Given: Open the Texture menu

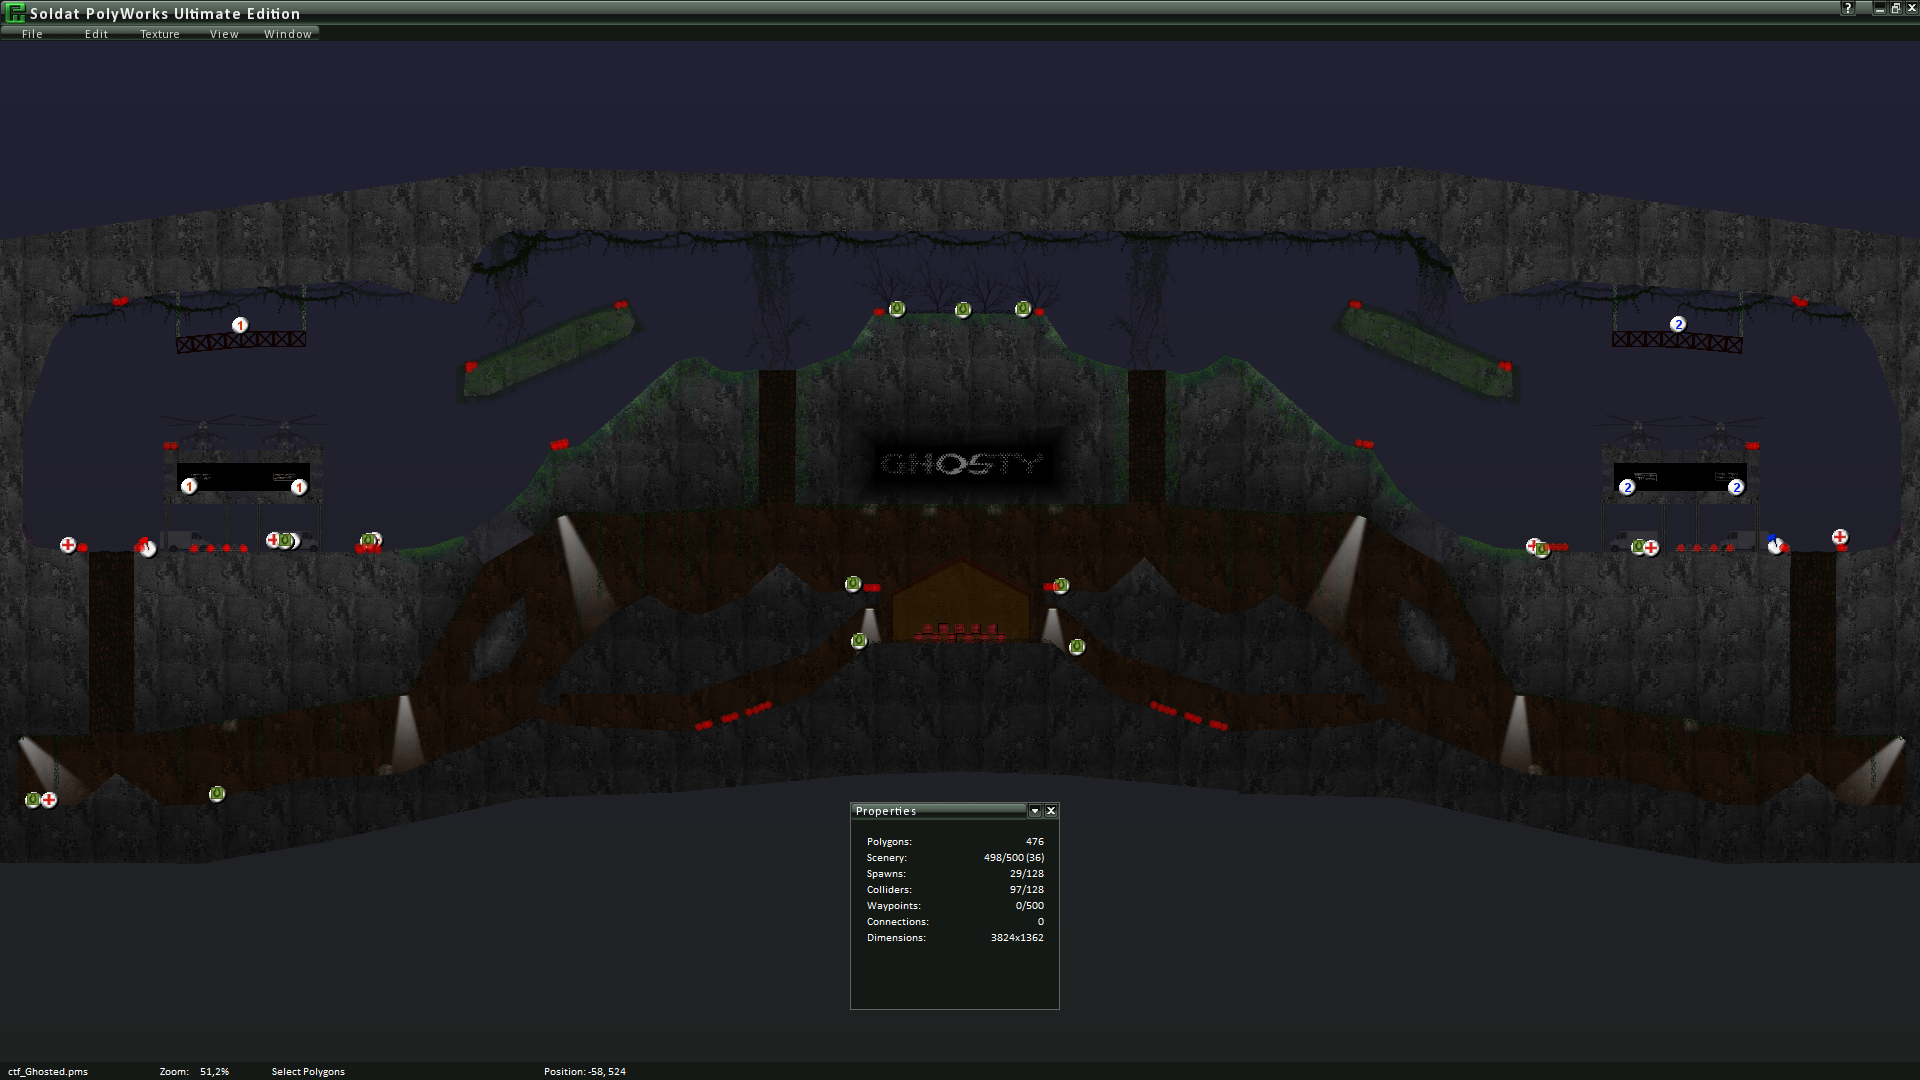Looking at the screenshot, I should tap(160, 34).
